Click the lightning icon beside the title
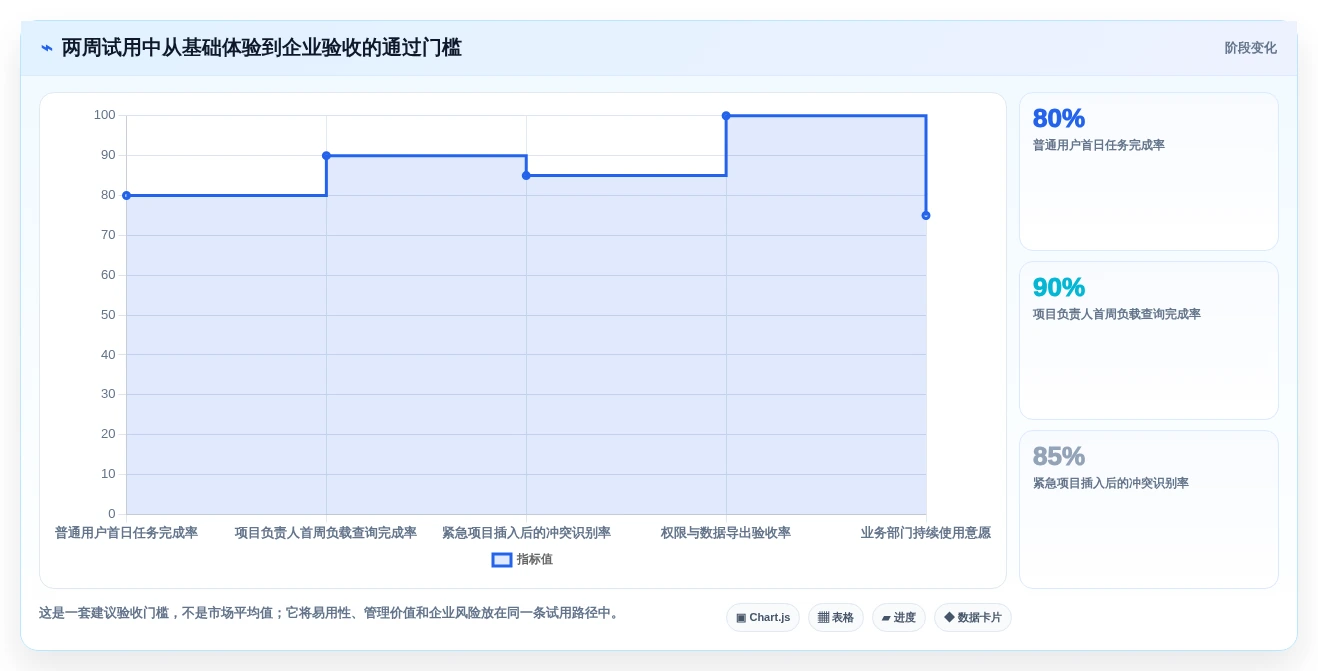 [x=47, y=48]
